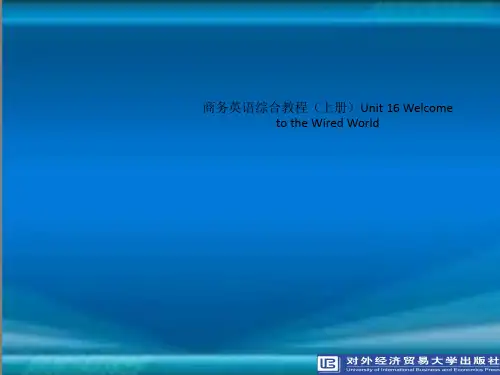
Task: Click the slide title "商务英语综合教程（上册）Unit 16 Welcome to the Wired World"
Action: coord(328,115)
